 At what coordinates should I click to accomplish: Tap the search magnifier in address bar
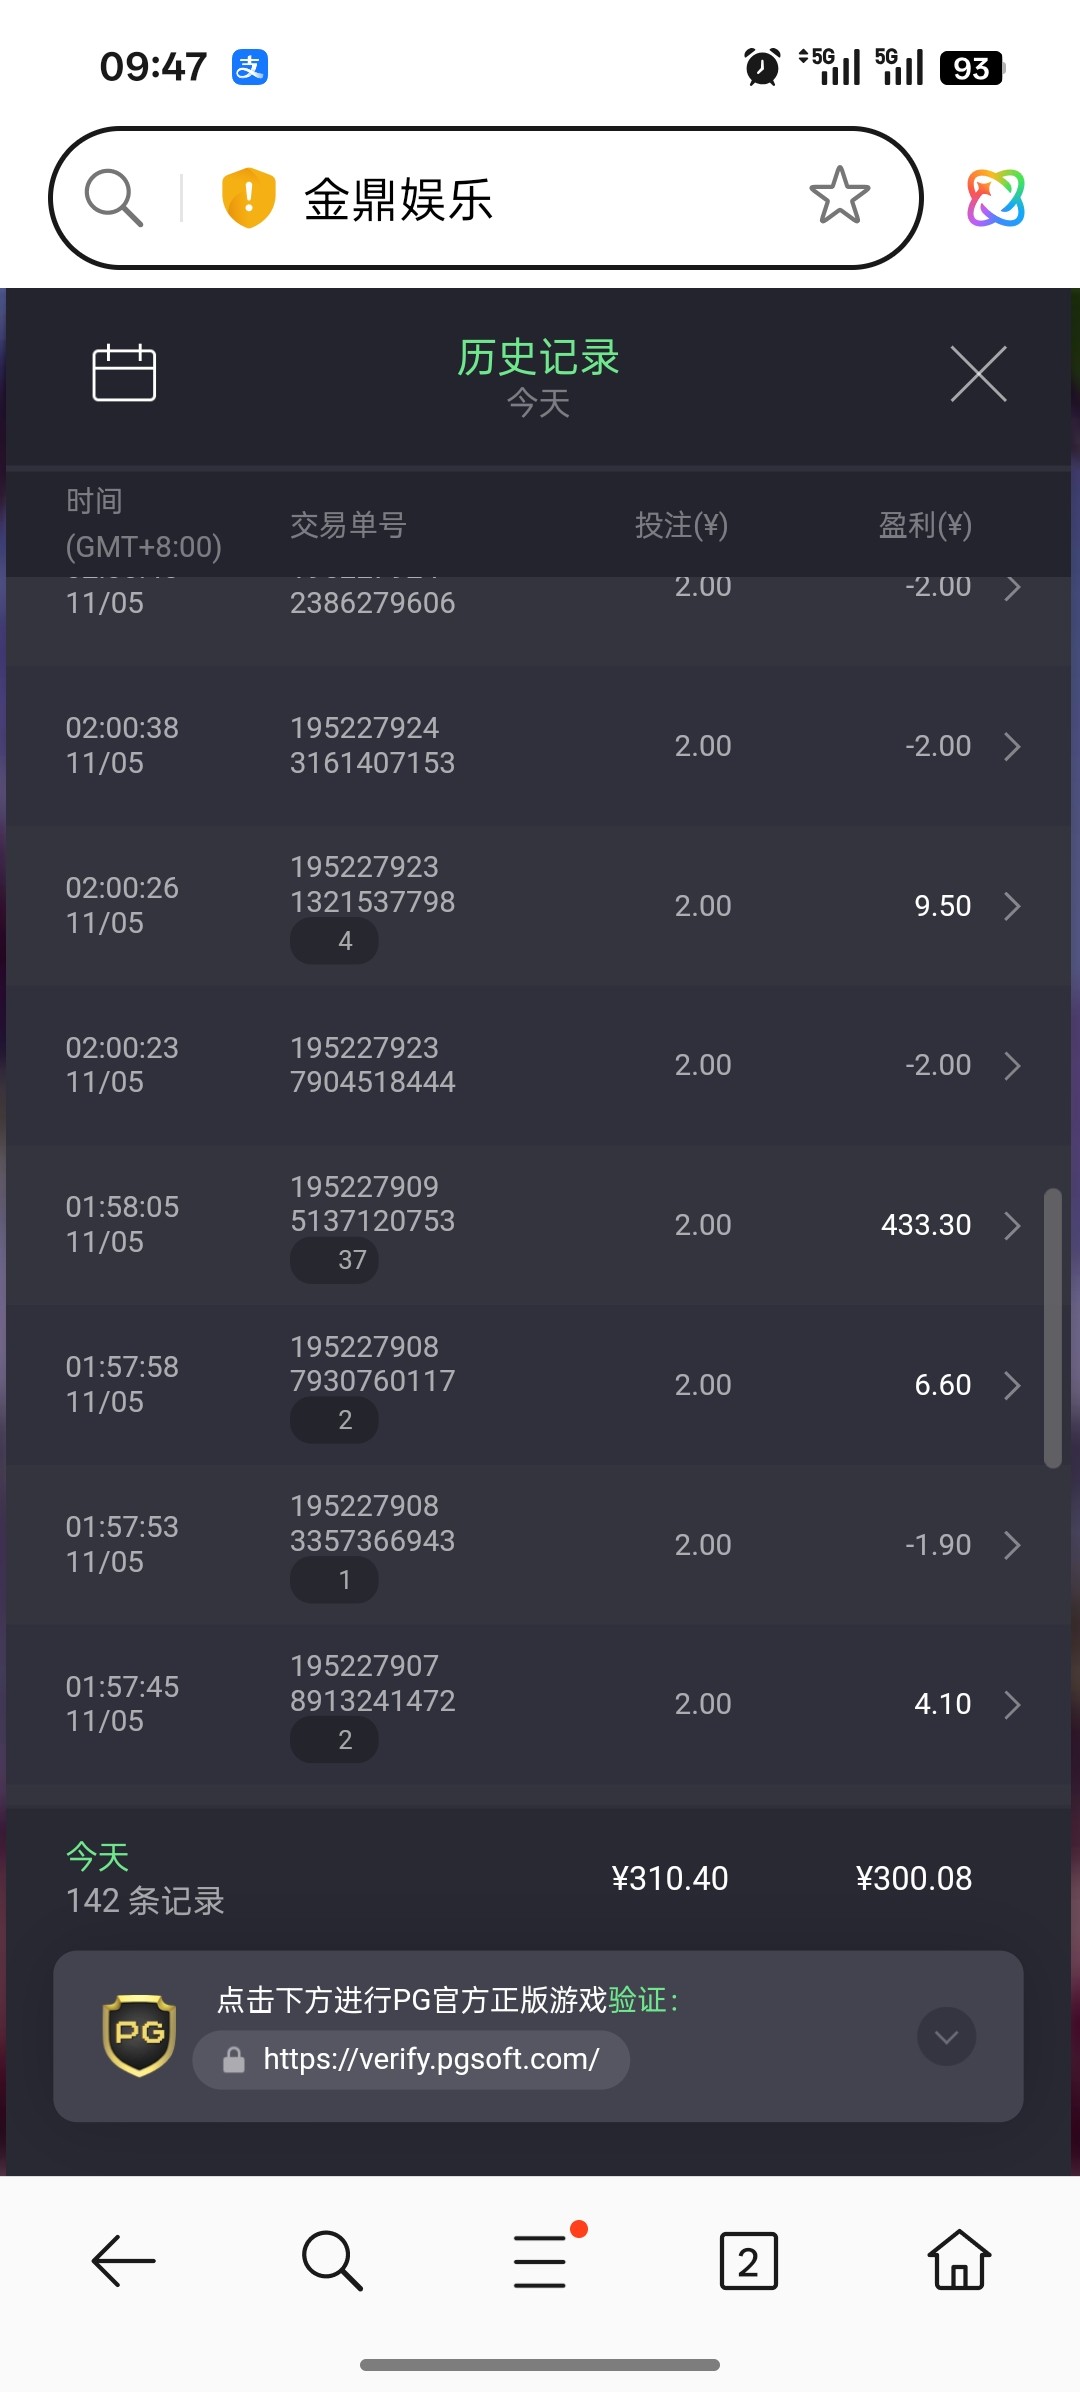113,198
